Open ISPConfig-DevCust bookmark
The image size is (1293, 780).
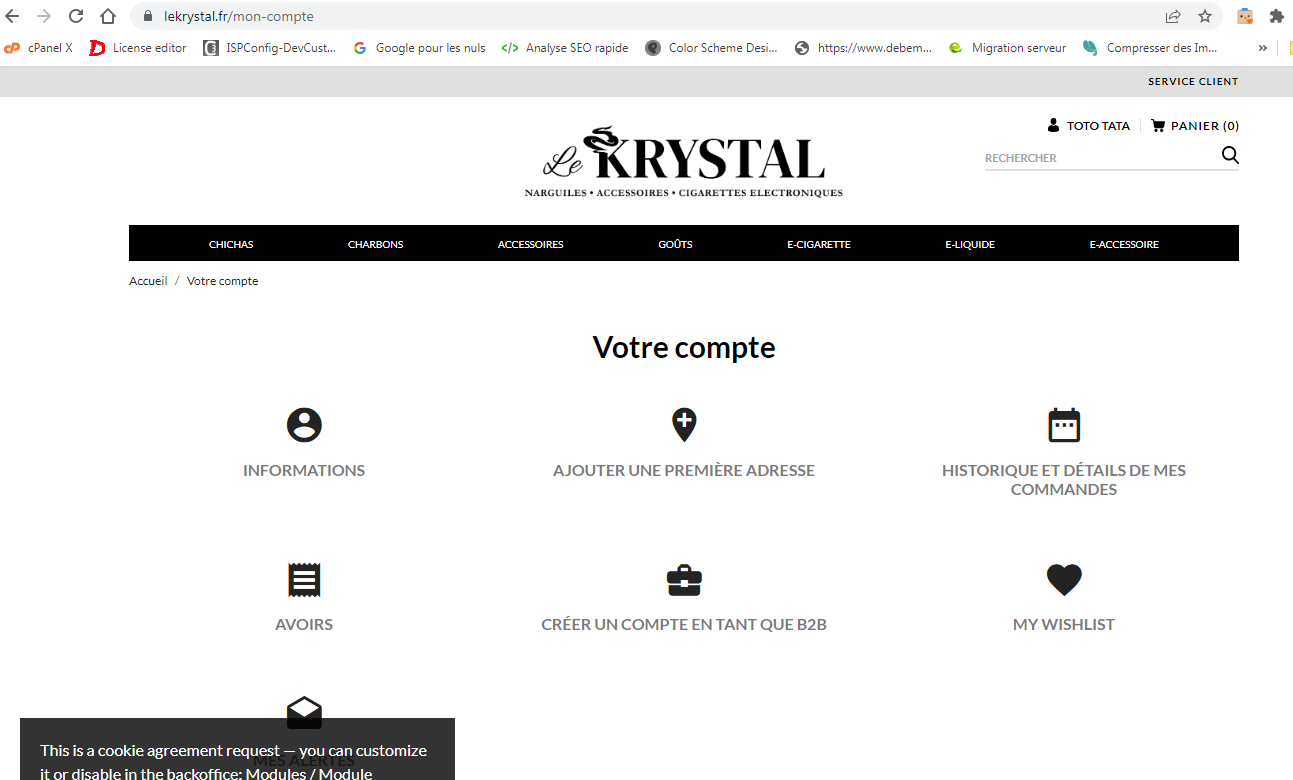pyautogui.click(x=270, y=48)
